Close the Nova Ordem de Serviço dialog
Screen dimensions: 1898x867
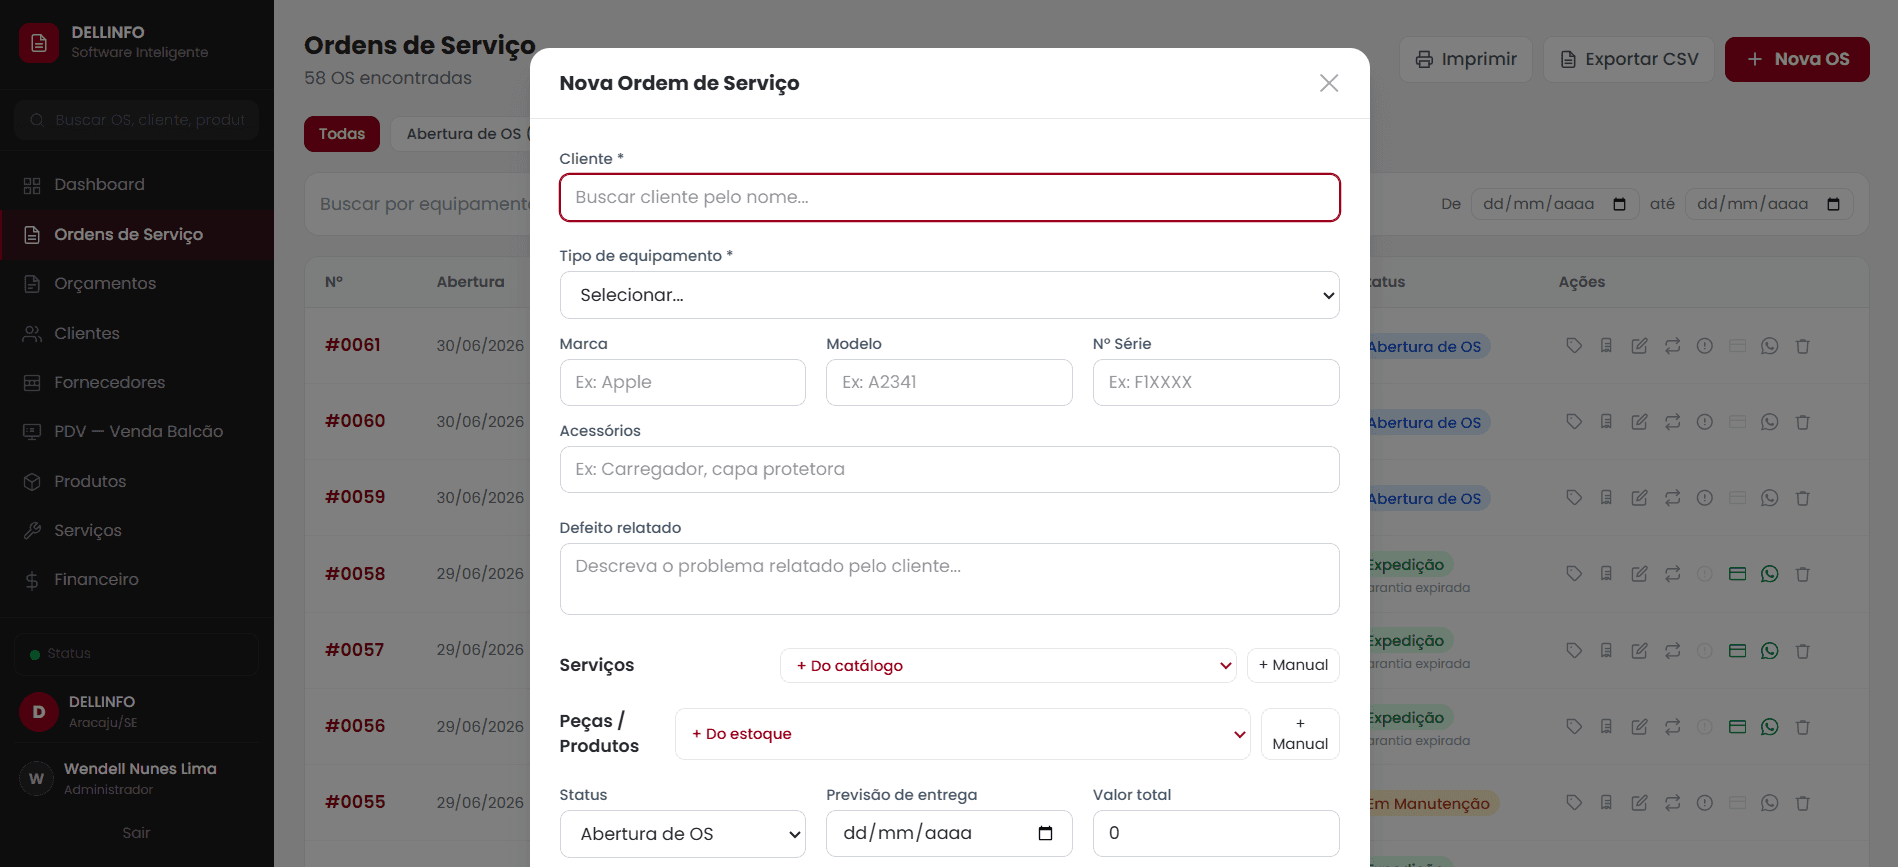coord(1329,83)
